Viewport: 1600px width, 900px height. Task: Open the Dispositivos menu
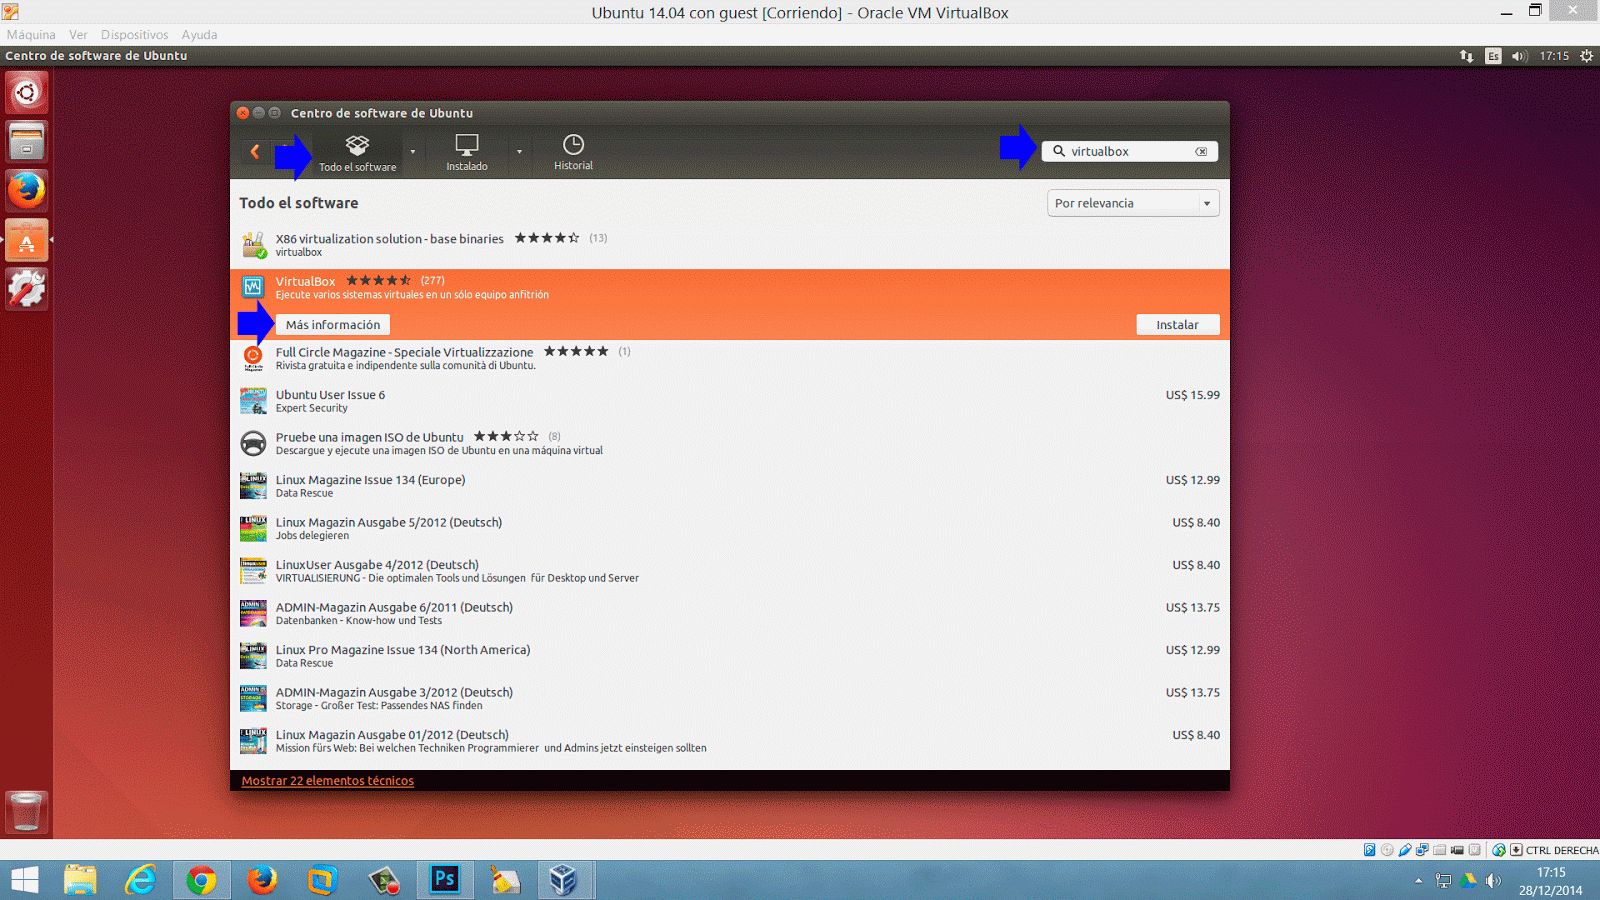coord(134,34)
